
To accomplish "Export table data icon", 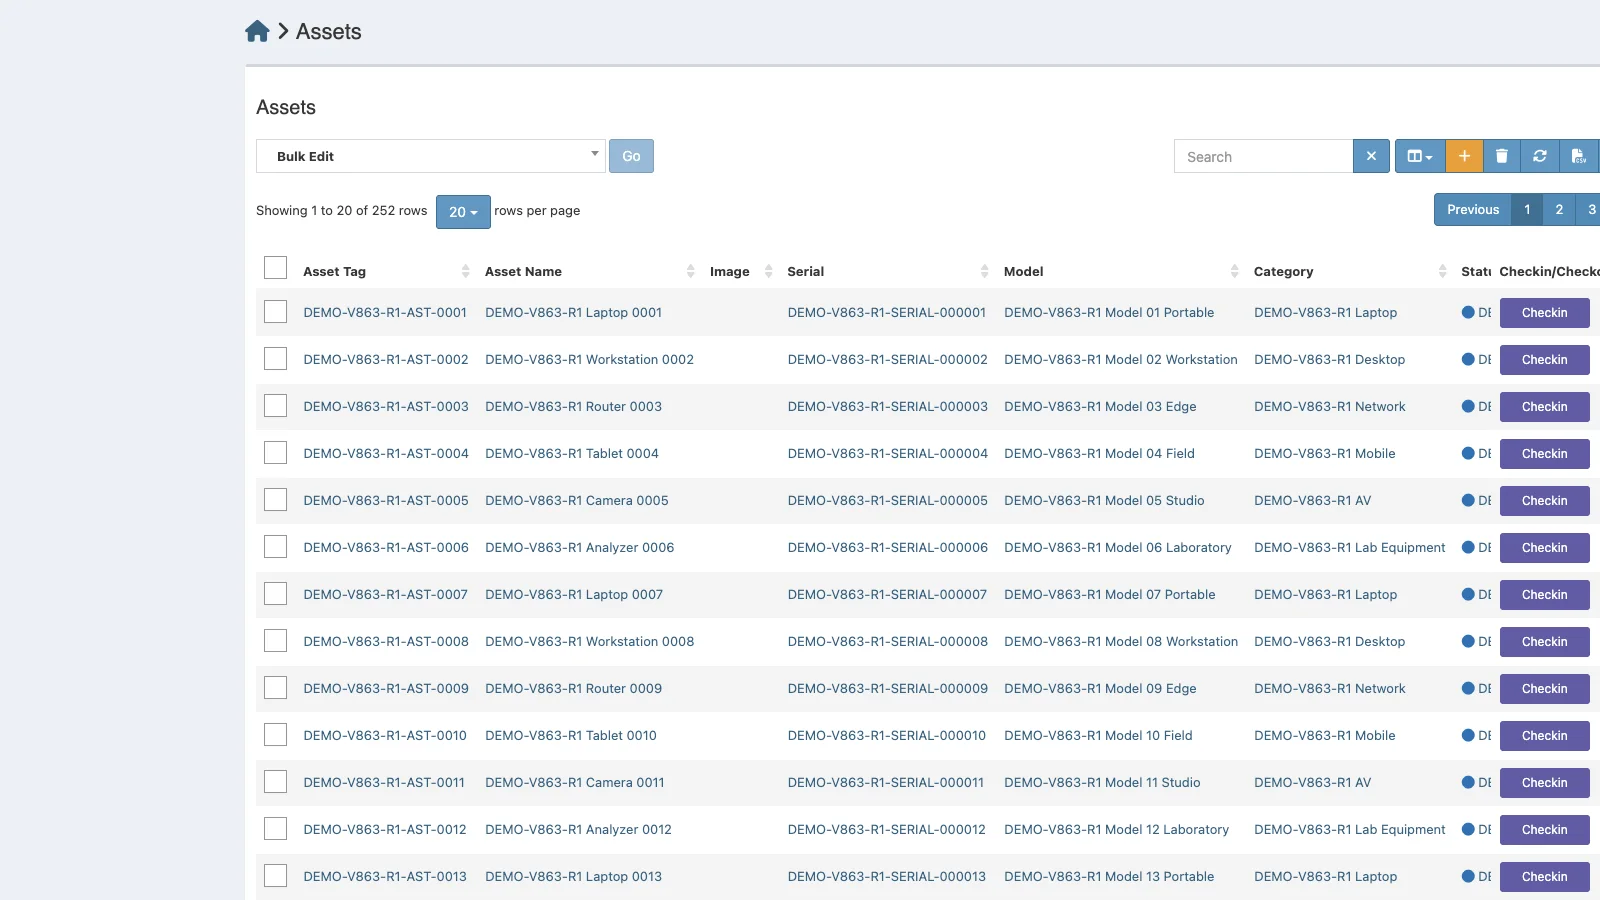I will (1579, 156).
